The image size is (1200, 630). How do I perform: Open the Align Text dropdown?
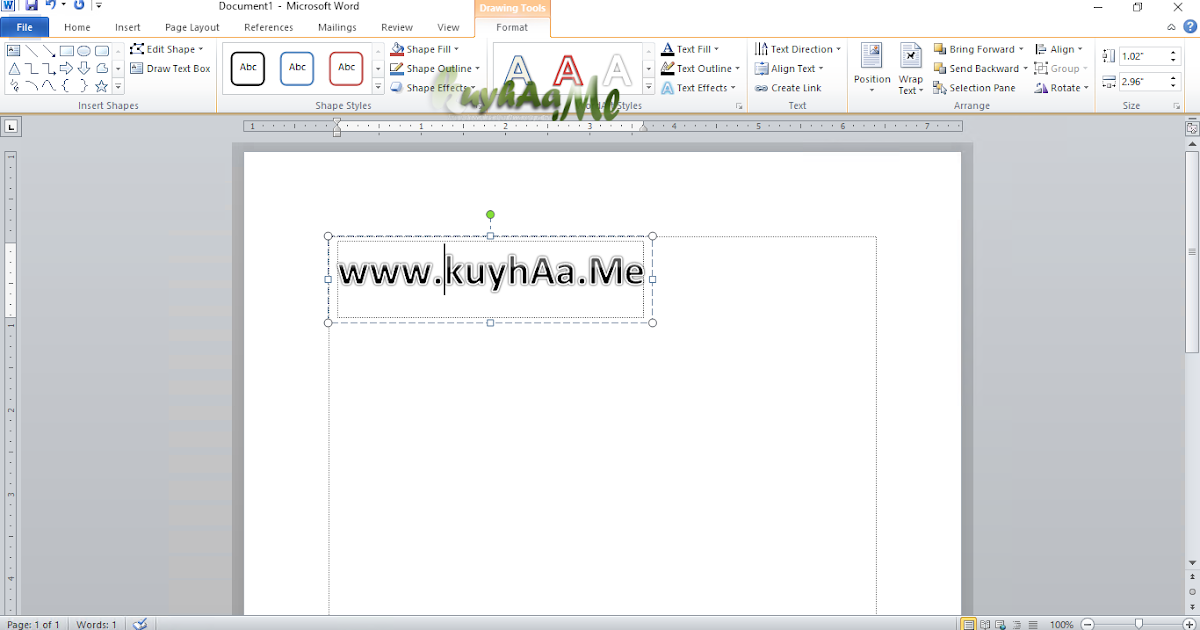pyautogui.click(x=789, y=69)
